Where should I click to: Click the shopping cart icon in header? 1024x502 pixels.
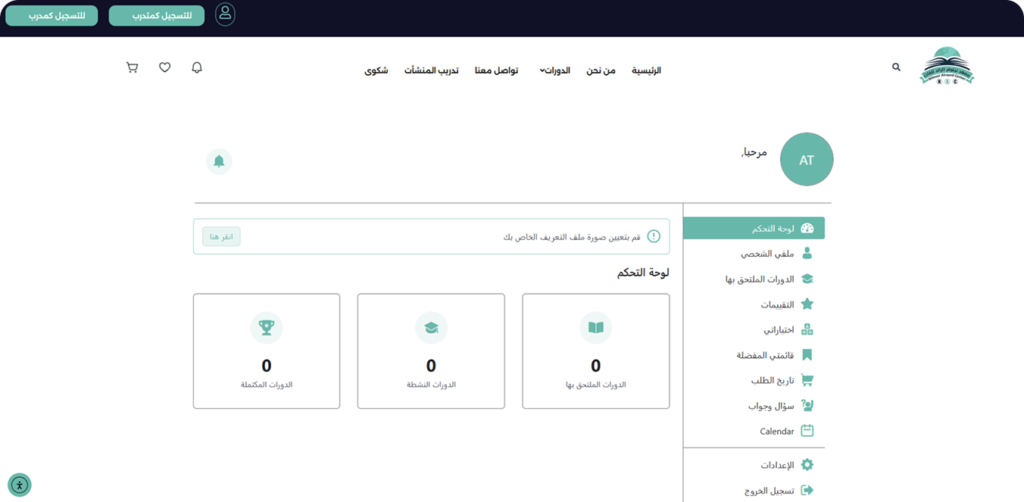(x=132, y=68)
